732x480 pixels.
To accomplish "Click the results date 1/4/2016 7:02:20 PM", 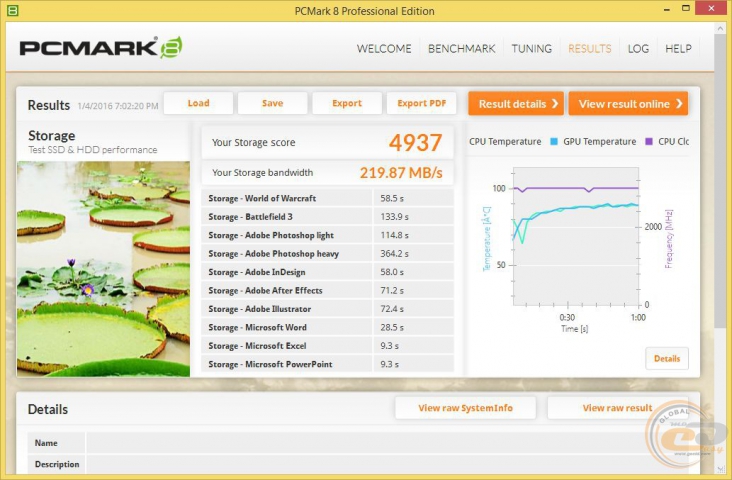I will (x=118, y=106).
